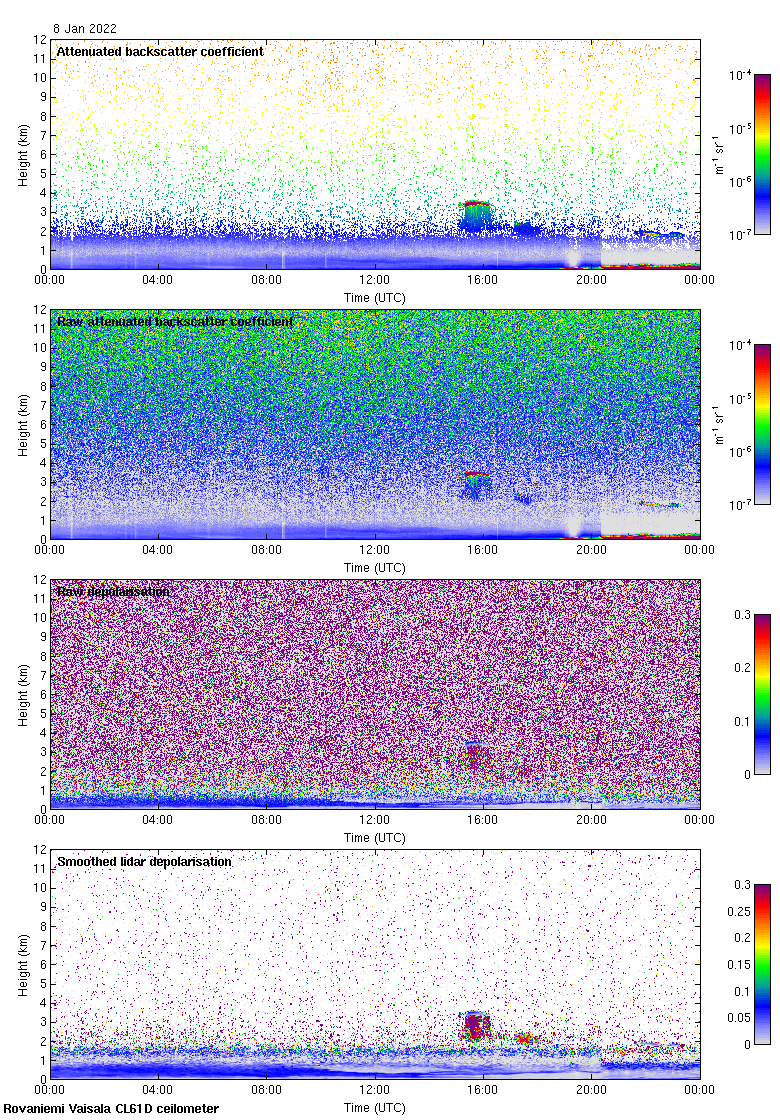Viewport: 780px width, 1120px height.
Task: Click the 10⁻⁵ tick on the second colour bar
Action: click(739, 399)
